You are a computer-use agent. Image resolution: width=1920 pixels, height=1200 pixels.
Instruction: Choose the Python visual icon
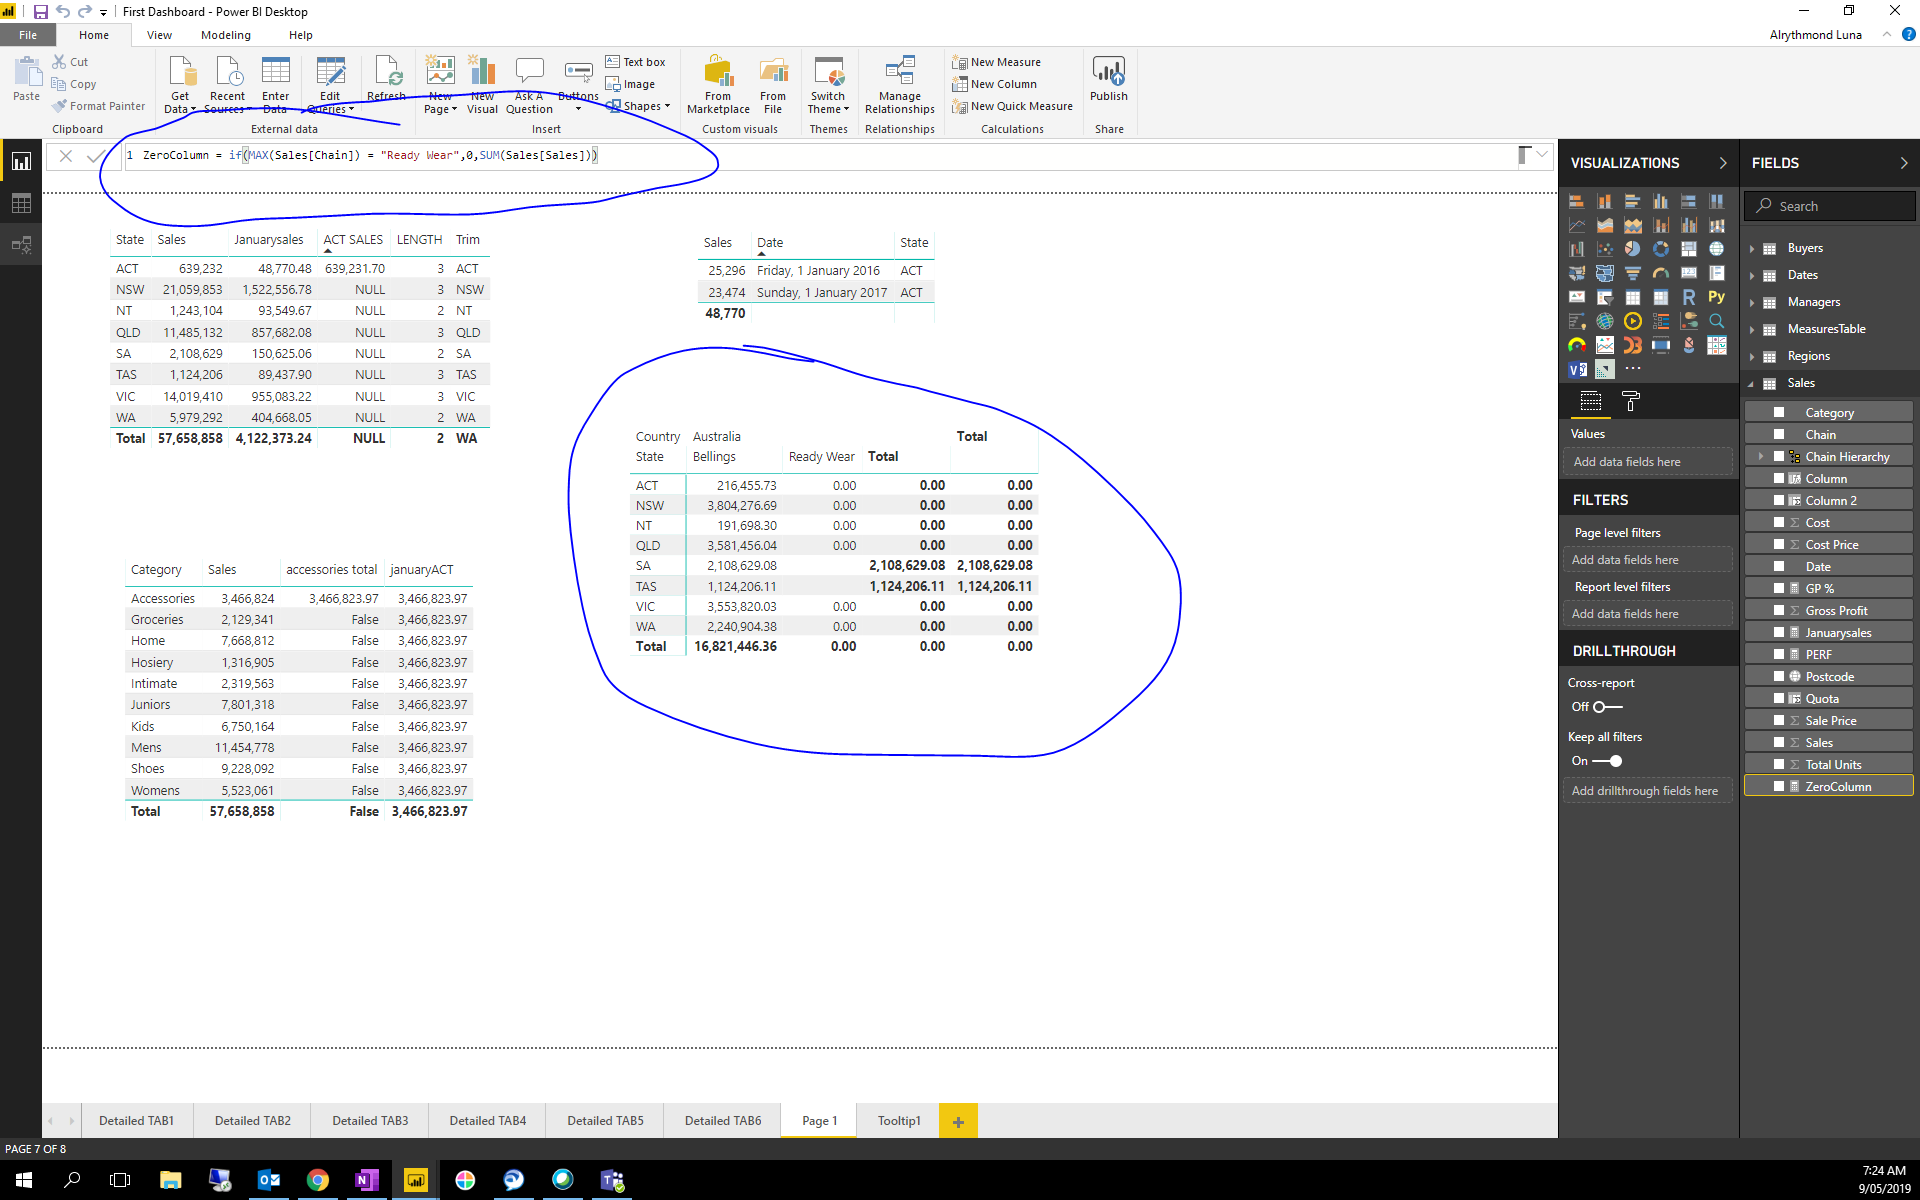[1716, 297]
